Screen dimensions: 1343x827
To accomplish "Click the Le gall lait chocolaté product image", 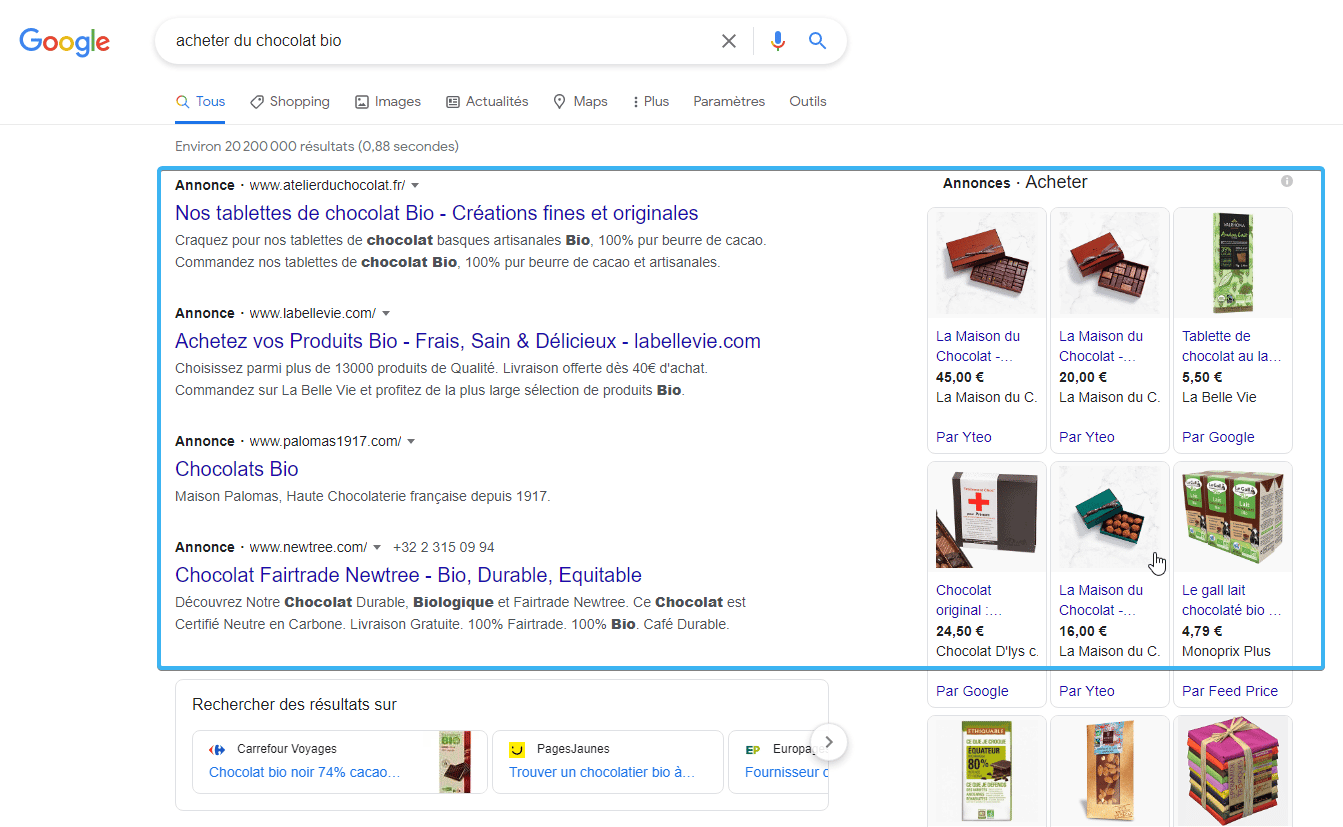I will click(1233, 518).
